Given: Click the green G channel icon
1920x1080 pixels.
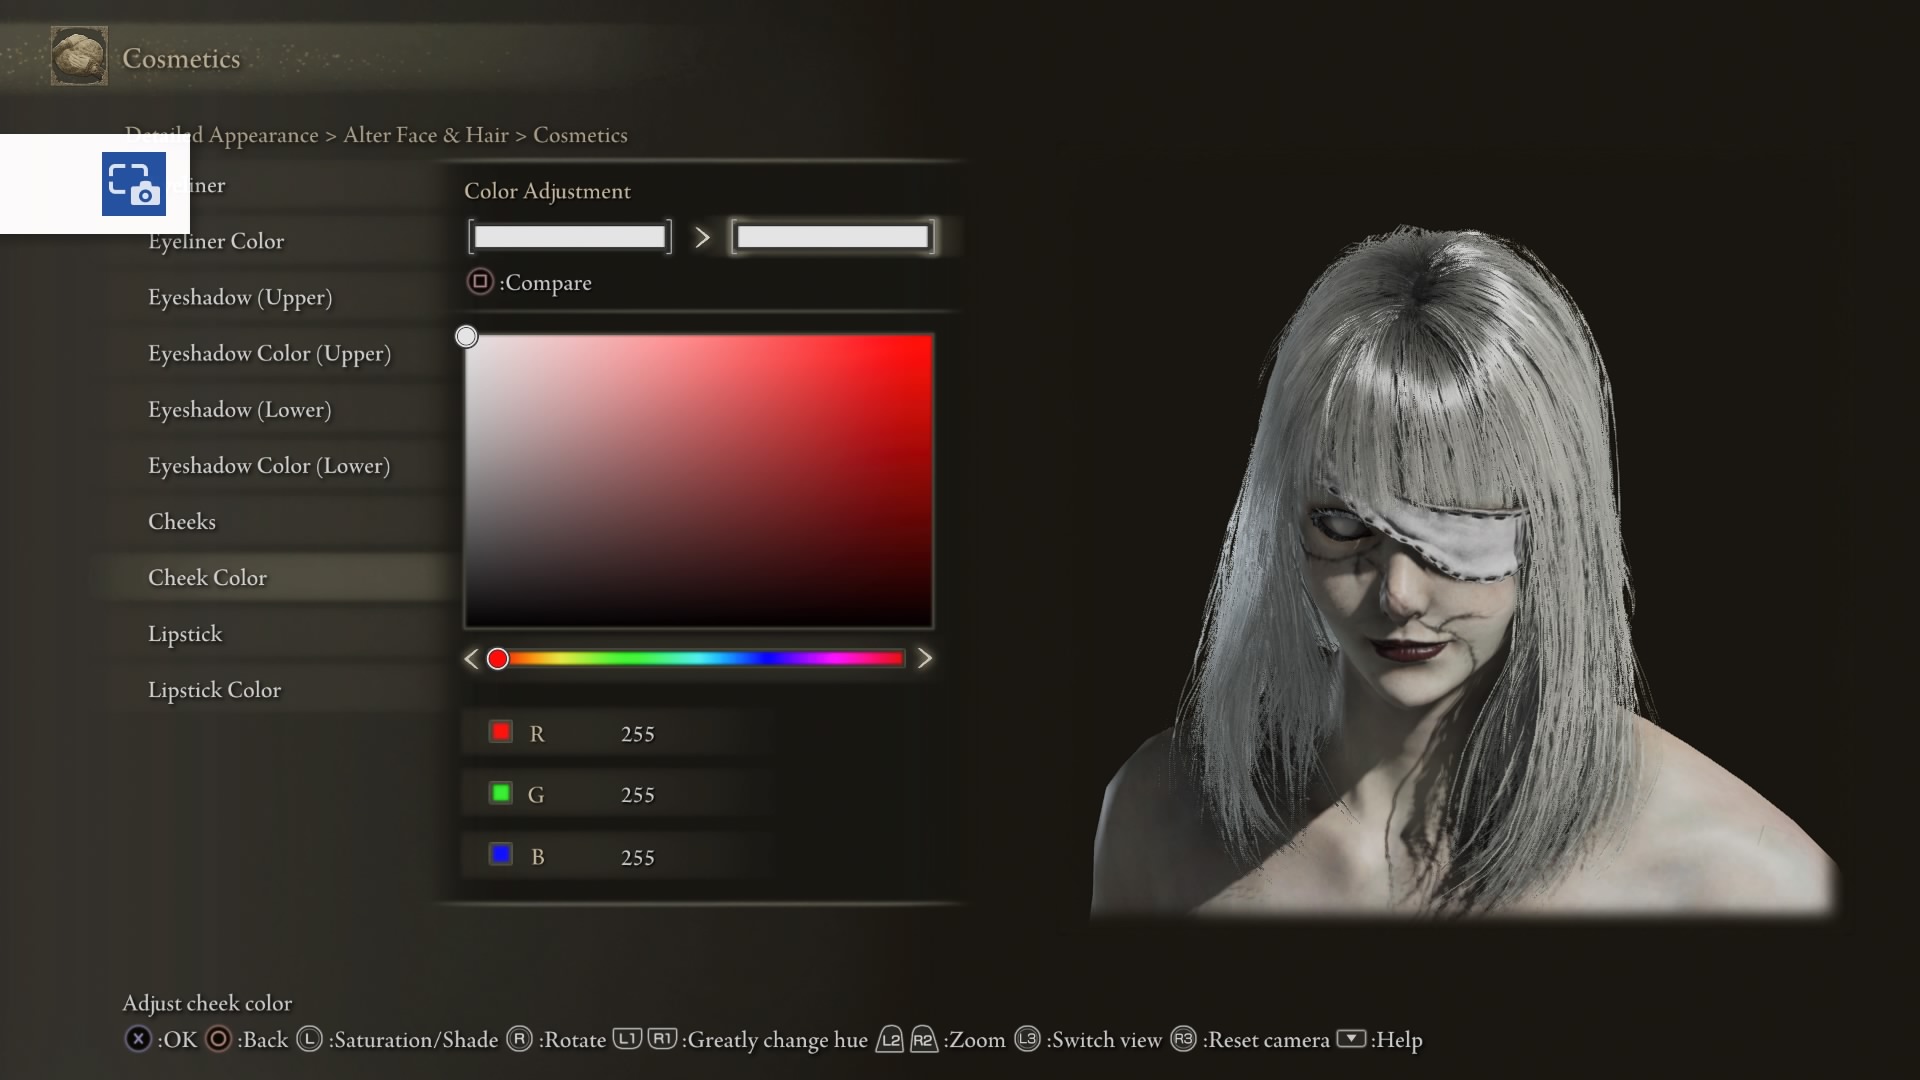Looking at the screenshot, I should point(501,793).
